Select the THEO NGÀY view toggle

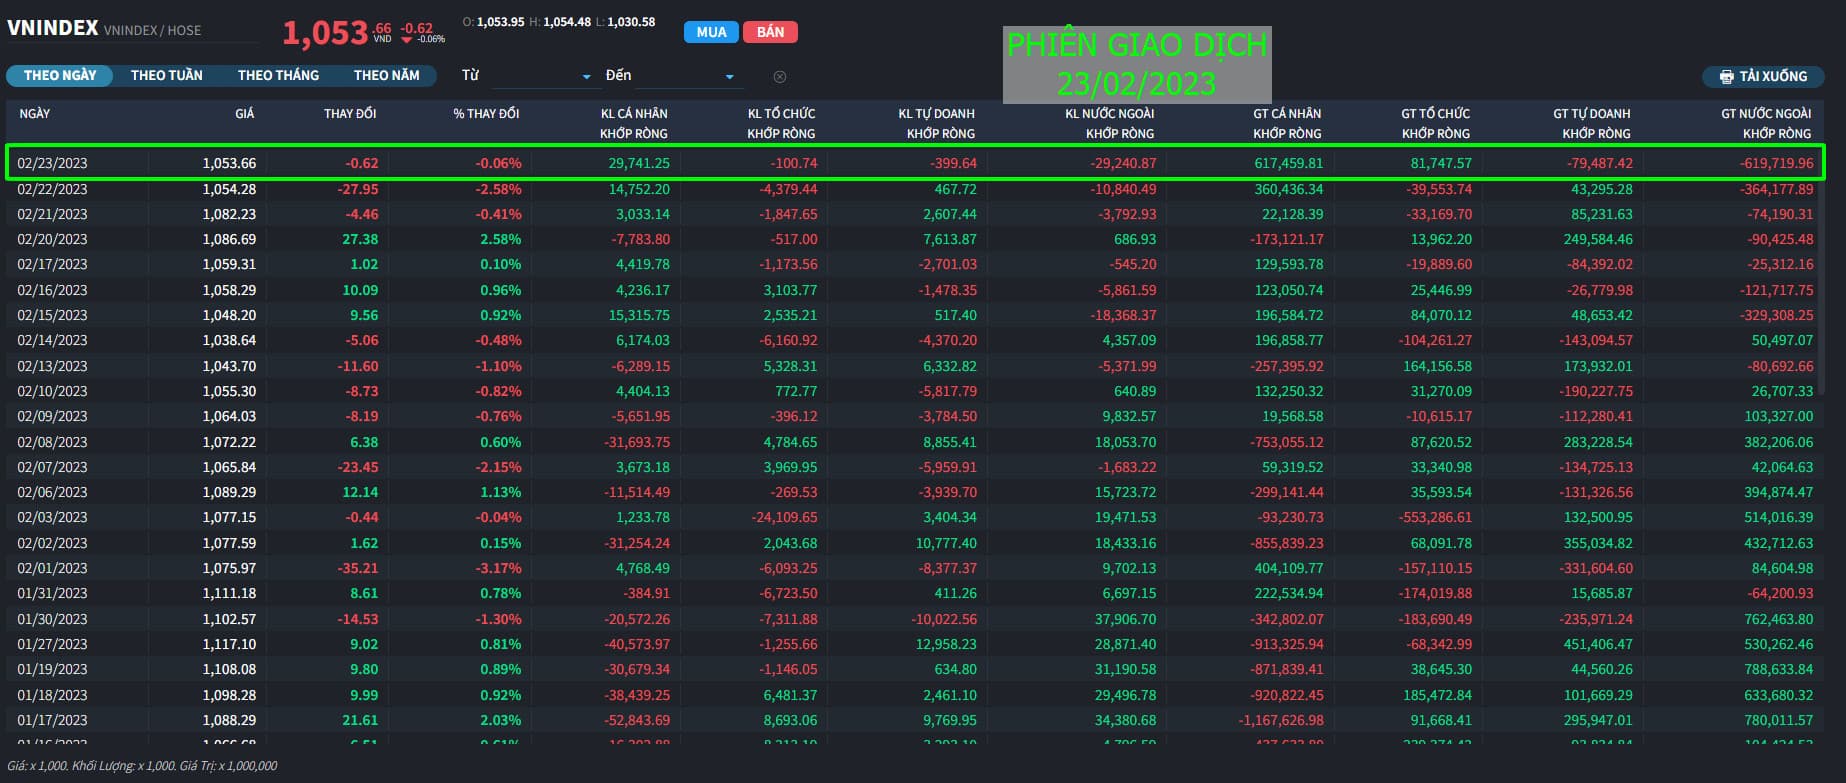[x=60, y=76]
